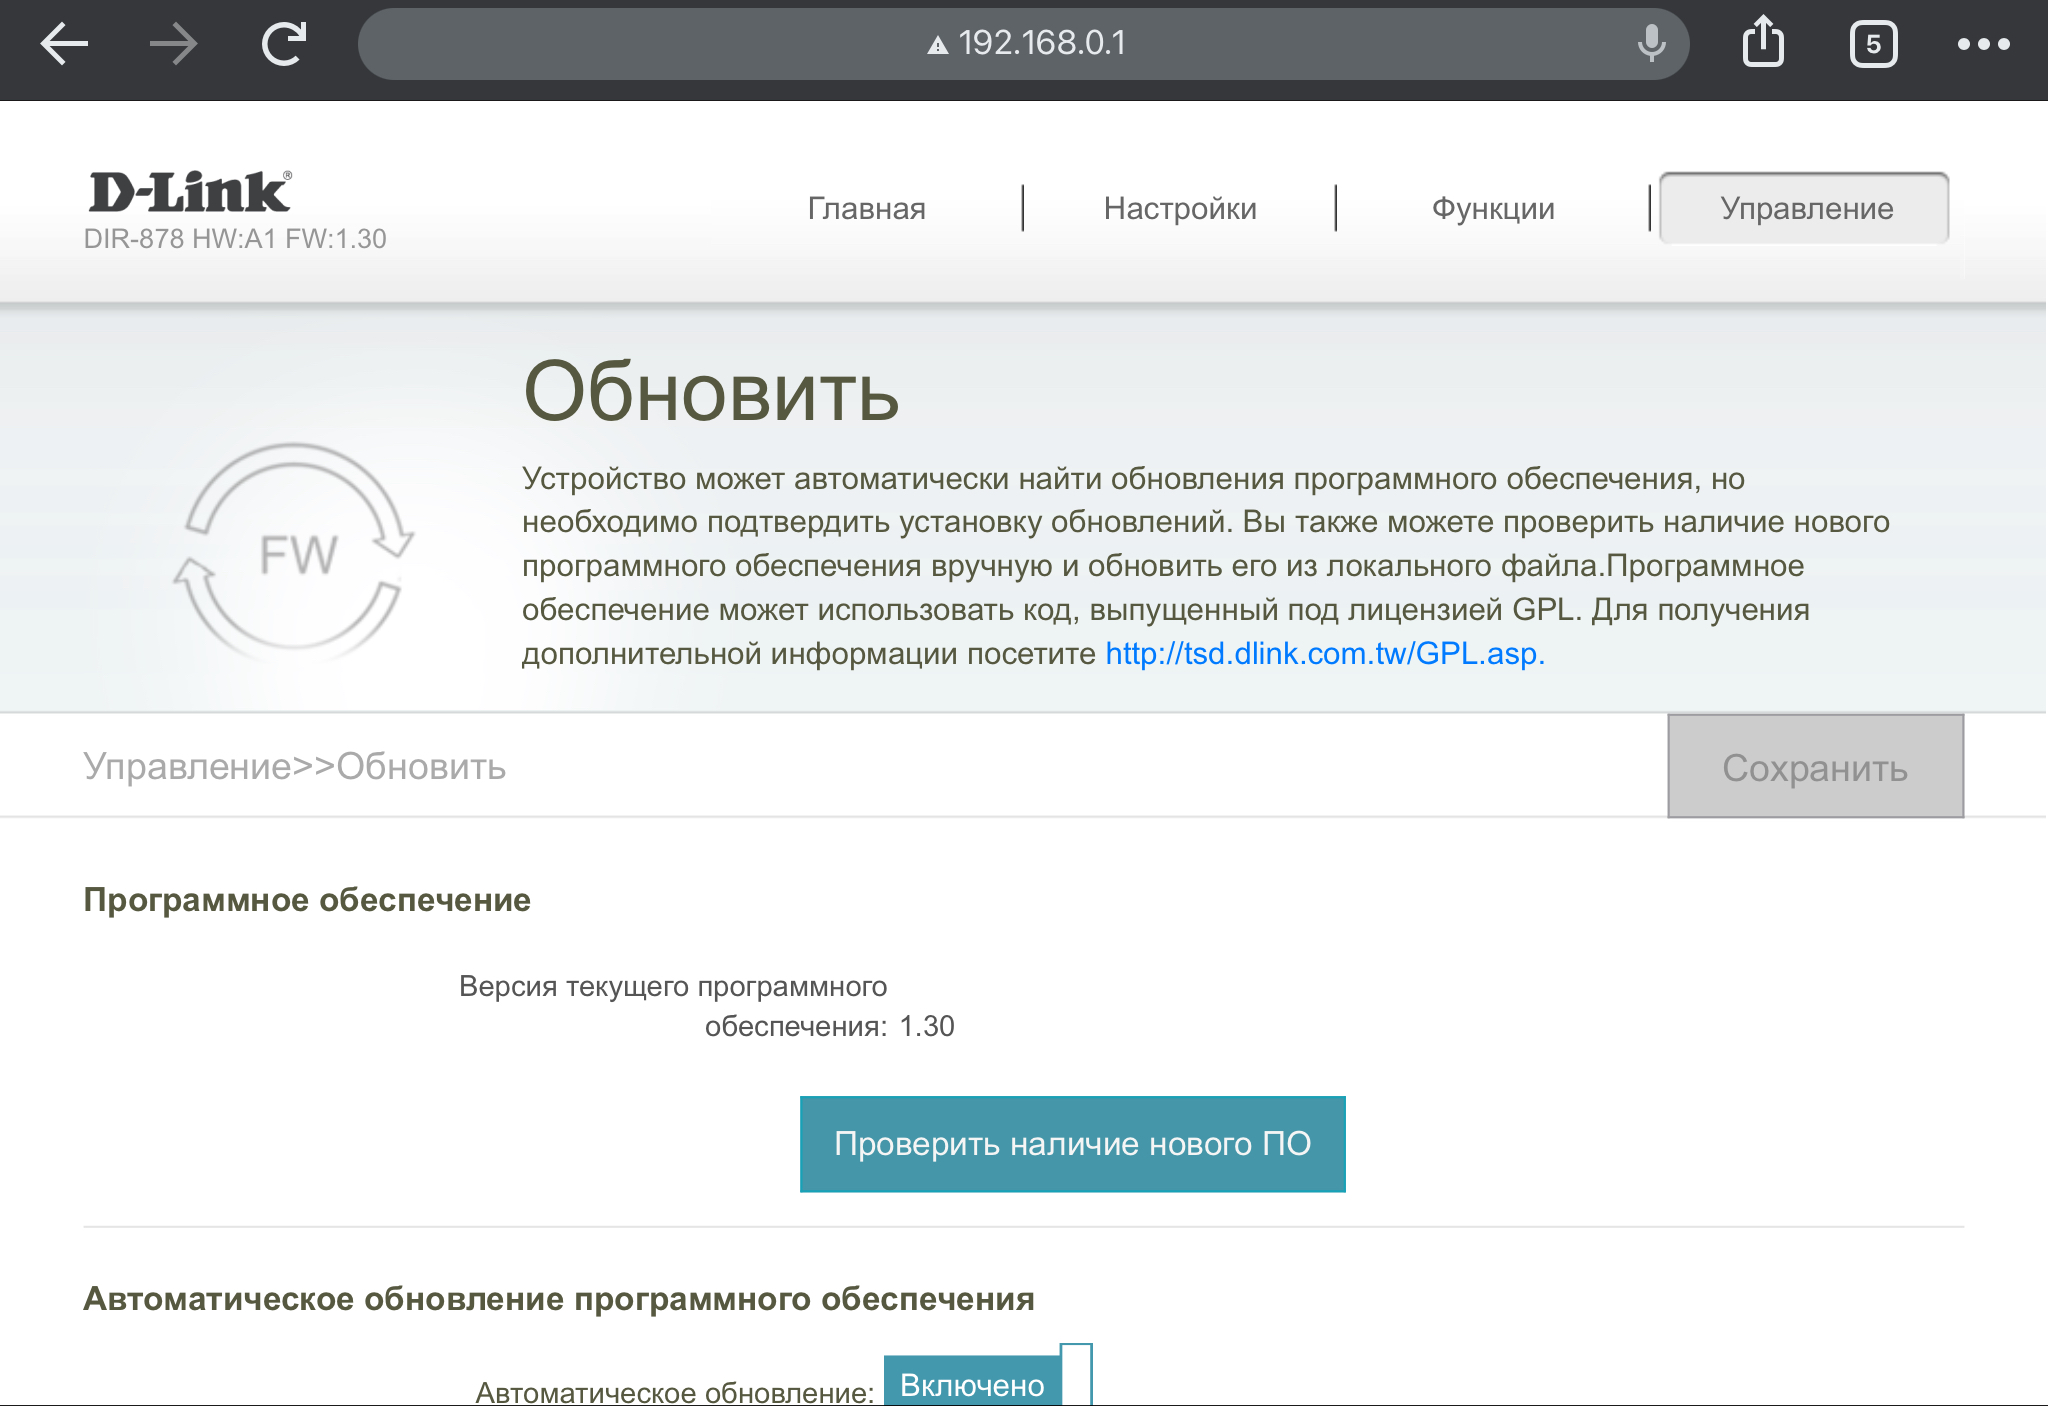Viewport: 2048px width, 1406px height.
Task: Expand the Управление menu tab
Action: 1805,208
